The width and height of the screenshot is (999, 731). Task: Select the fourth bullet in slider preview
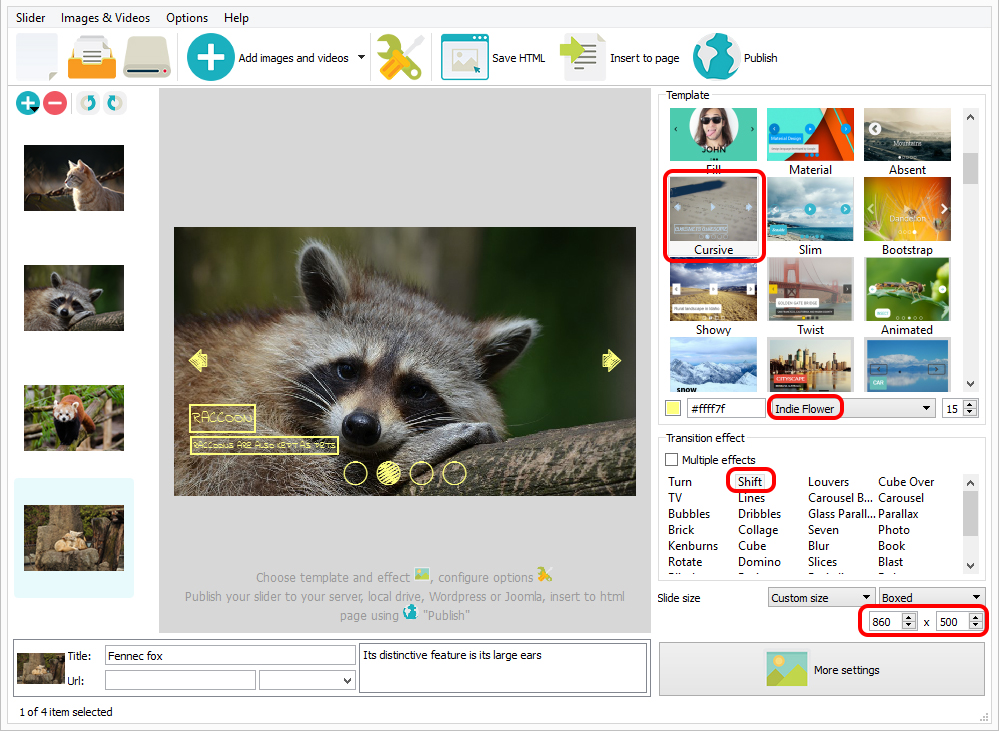click(x=454, y=473)
